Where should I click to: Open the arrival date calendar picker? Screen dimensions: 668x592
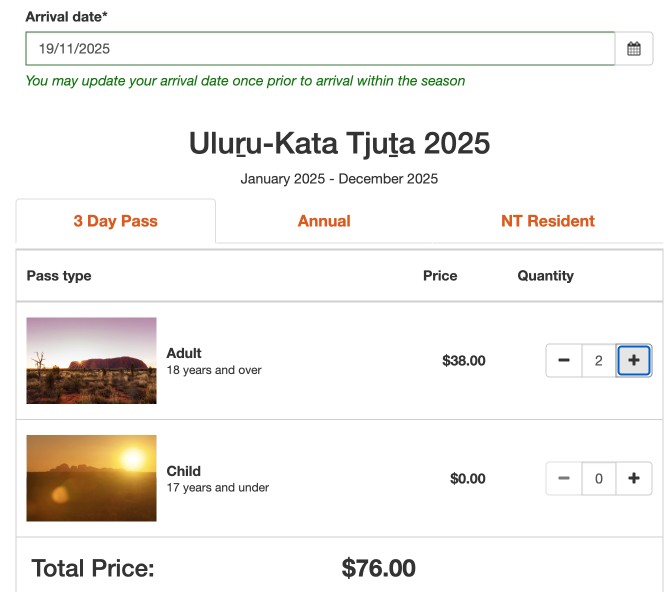(634, 49)
